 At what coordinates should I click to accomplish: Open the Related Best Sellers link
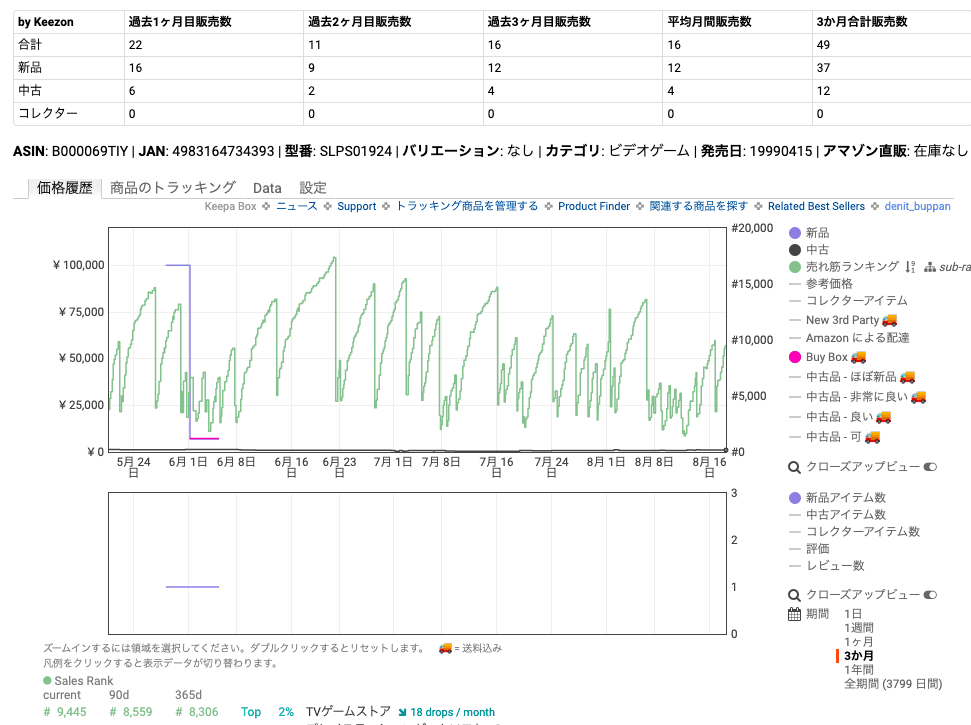pyautogui.click(x=816, y=206)
